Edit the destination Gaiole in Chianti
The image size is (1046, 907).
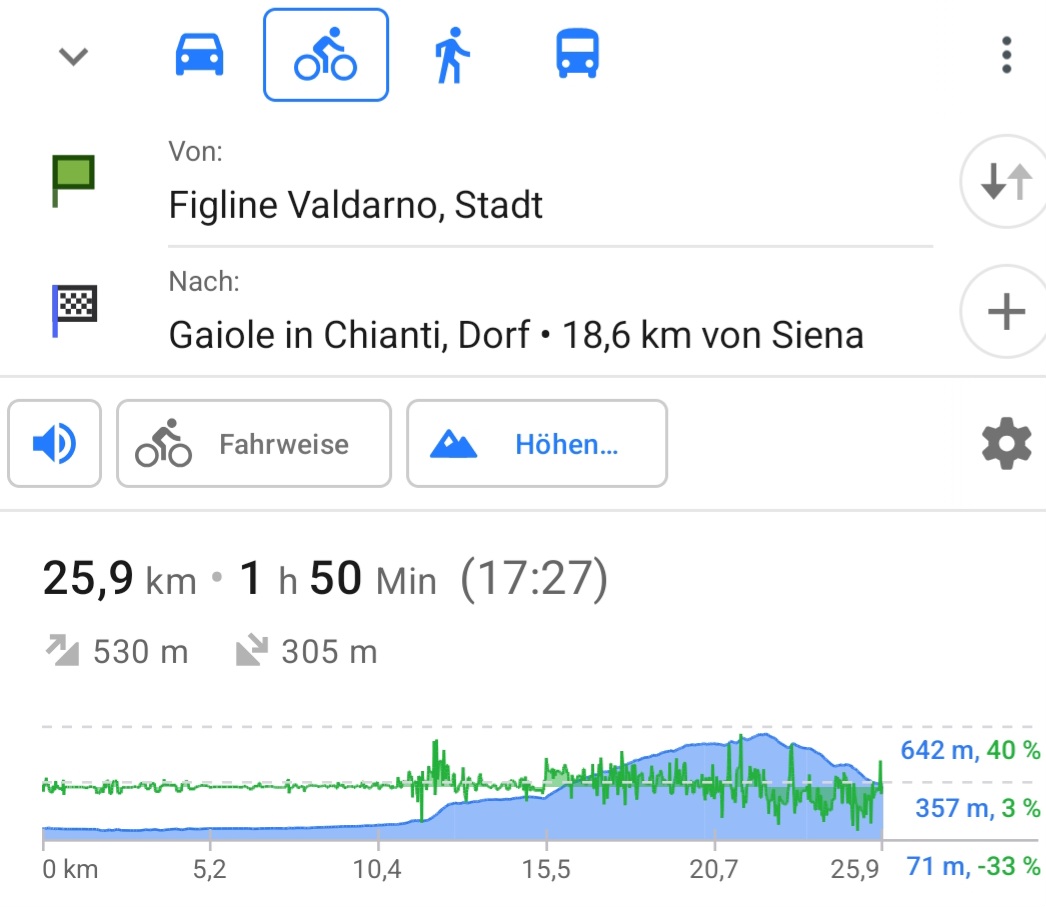pos(515,335)
